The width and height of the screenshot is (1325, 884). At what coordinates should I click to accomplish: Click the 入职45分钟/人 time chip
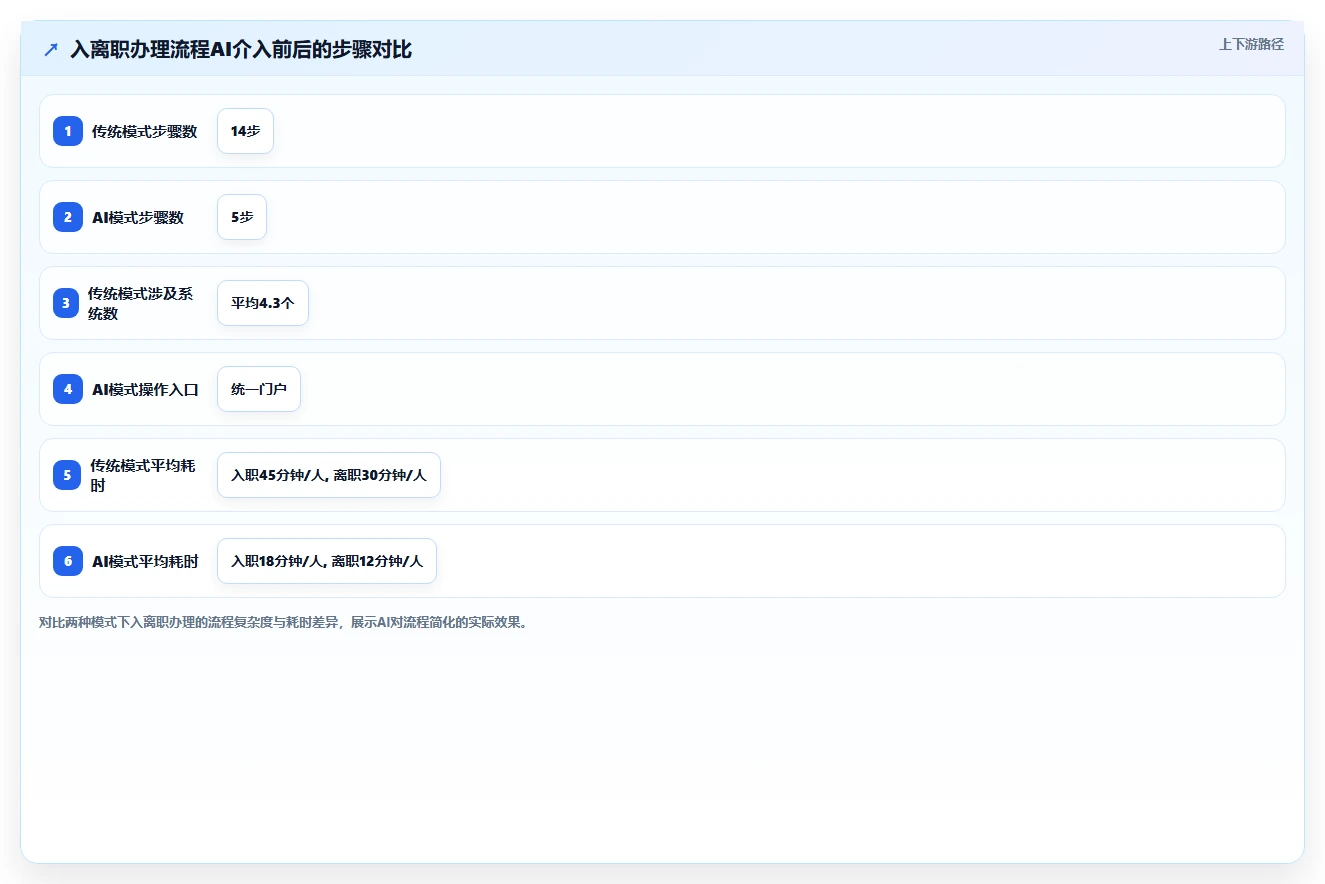[329, 475]
